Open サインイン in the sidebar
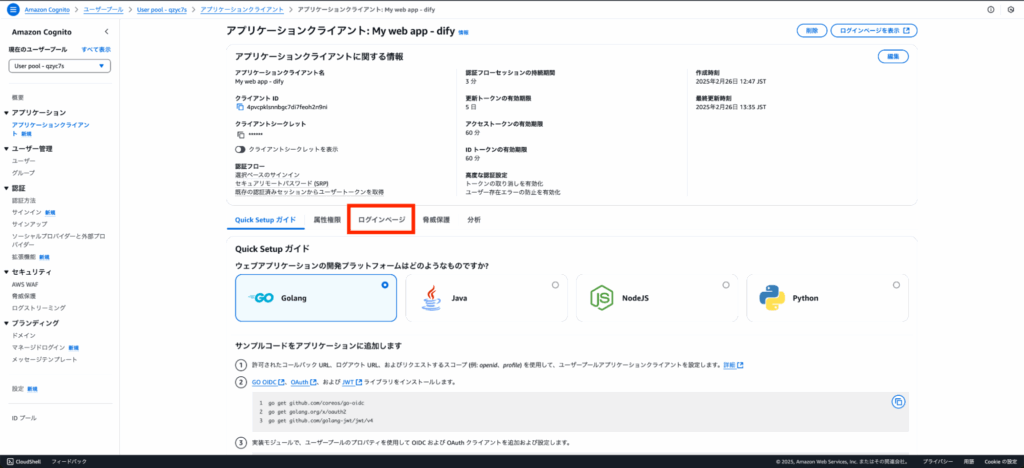 click(x=27, y=213)
